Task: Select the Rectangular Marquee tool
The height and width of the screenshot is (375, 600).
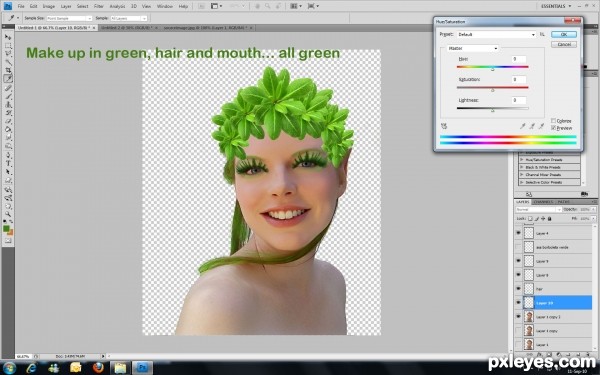Action: [8, 46]
